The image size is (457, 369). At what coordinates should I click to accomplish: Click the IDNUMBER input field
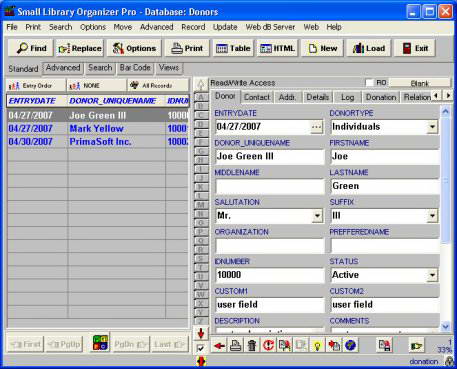[270, 275]
